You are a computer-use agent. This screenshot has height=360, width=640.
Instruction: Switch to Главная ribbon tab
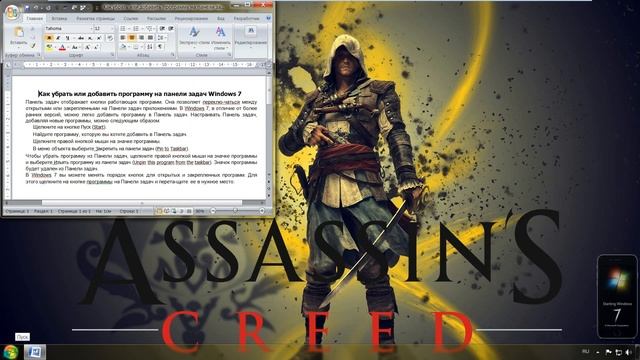coord(35,18)
